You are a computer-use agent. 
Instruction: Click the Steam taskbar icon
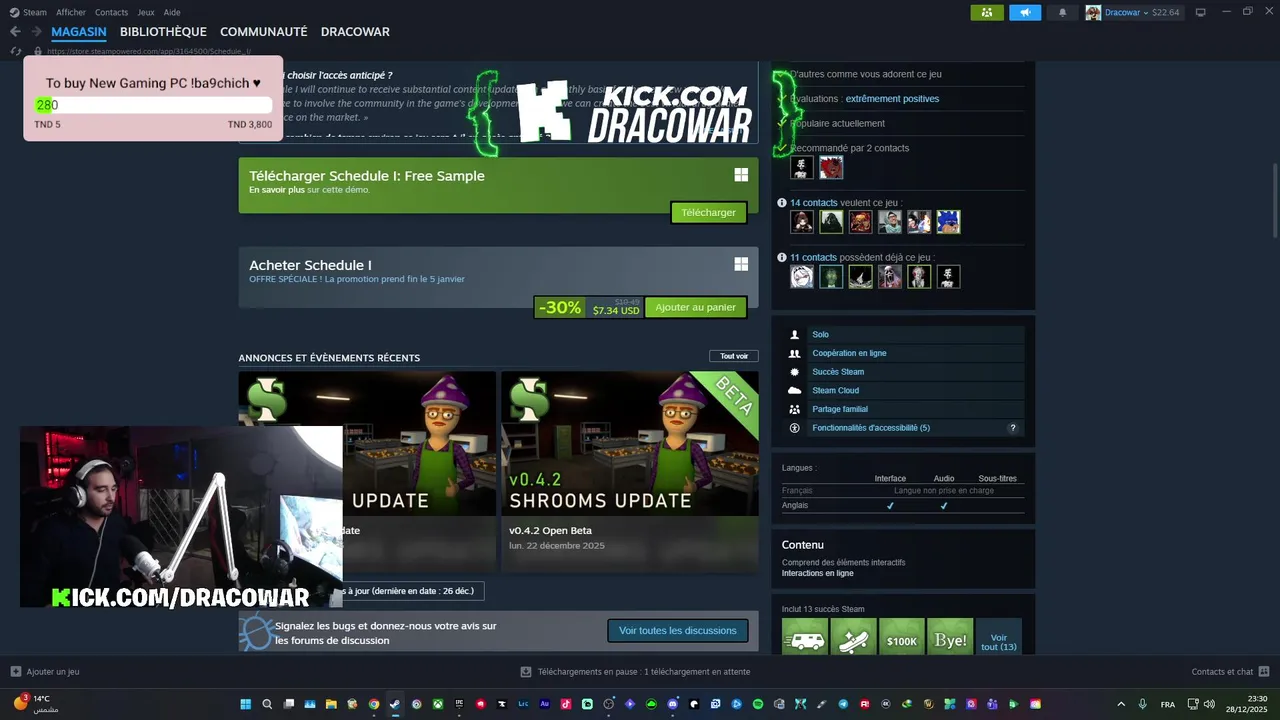pyautogui.click(x=395, y=704)
